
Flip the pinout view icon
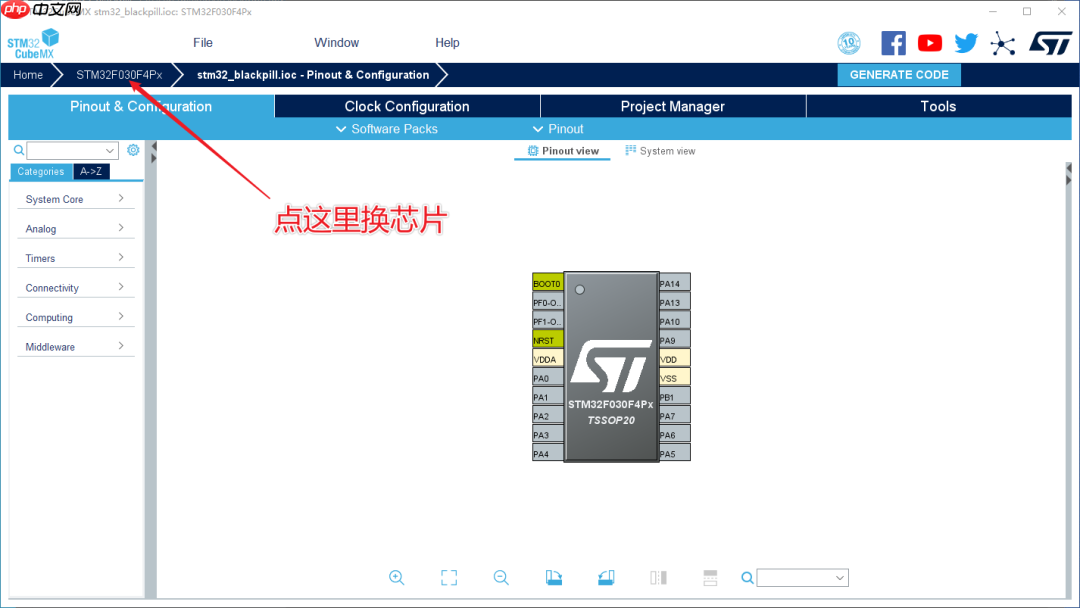(x=658, y=577)
